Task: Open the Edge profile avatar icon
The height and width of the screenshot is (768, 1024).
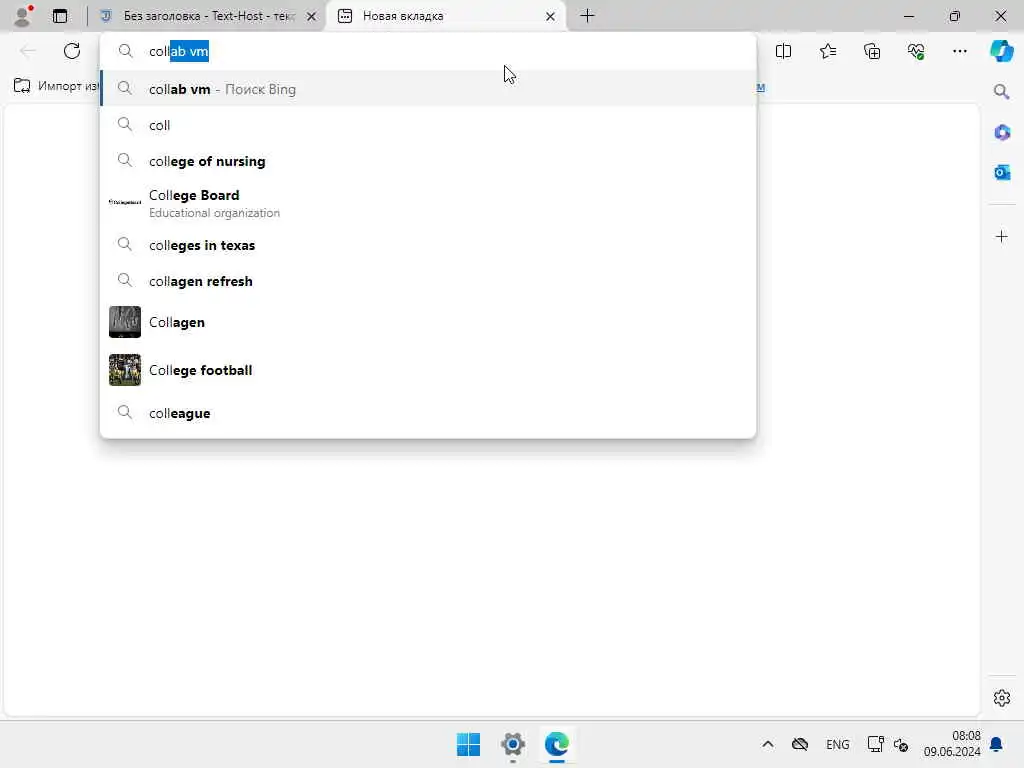Action: [x=24, y=15]
